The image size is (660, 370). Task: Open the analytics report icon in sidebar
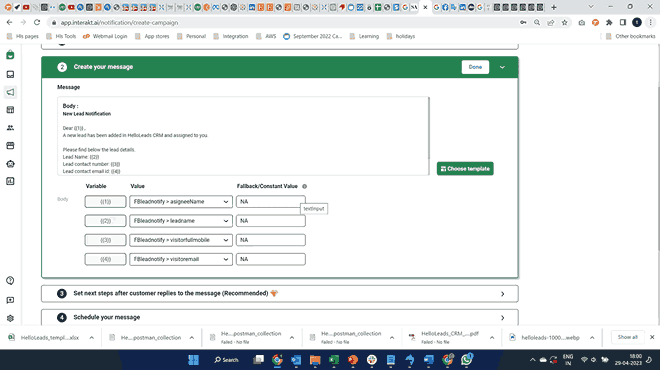point(11,181)
